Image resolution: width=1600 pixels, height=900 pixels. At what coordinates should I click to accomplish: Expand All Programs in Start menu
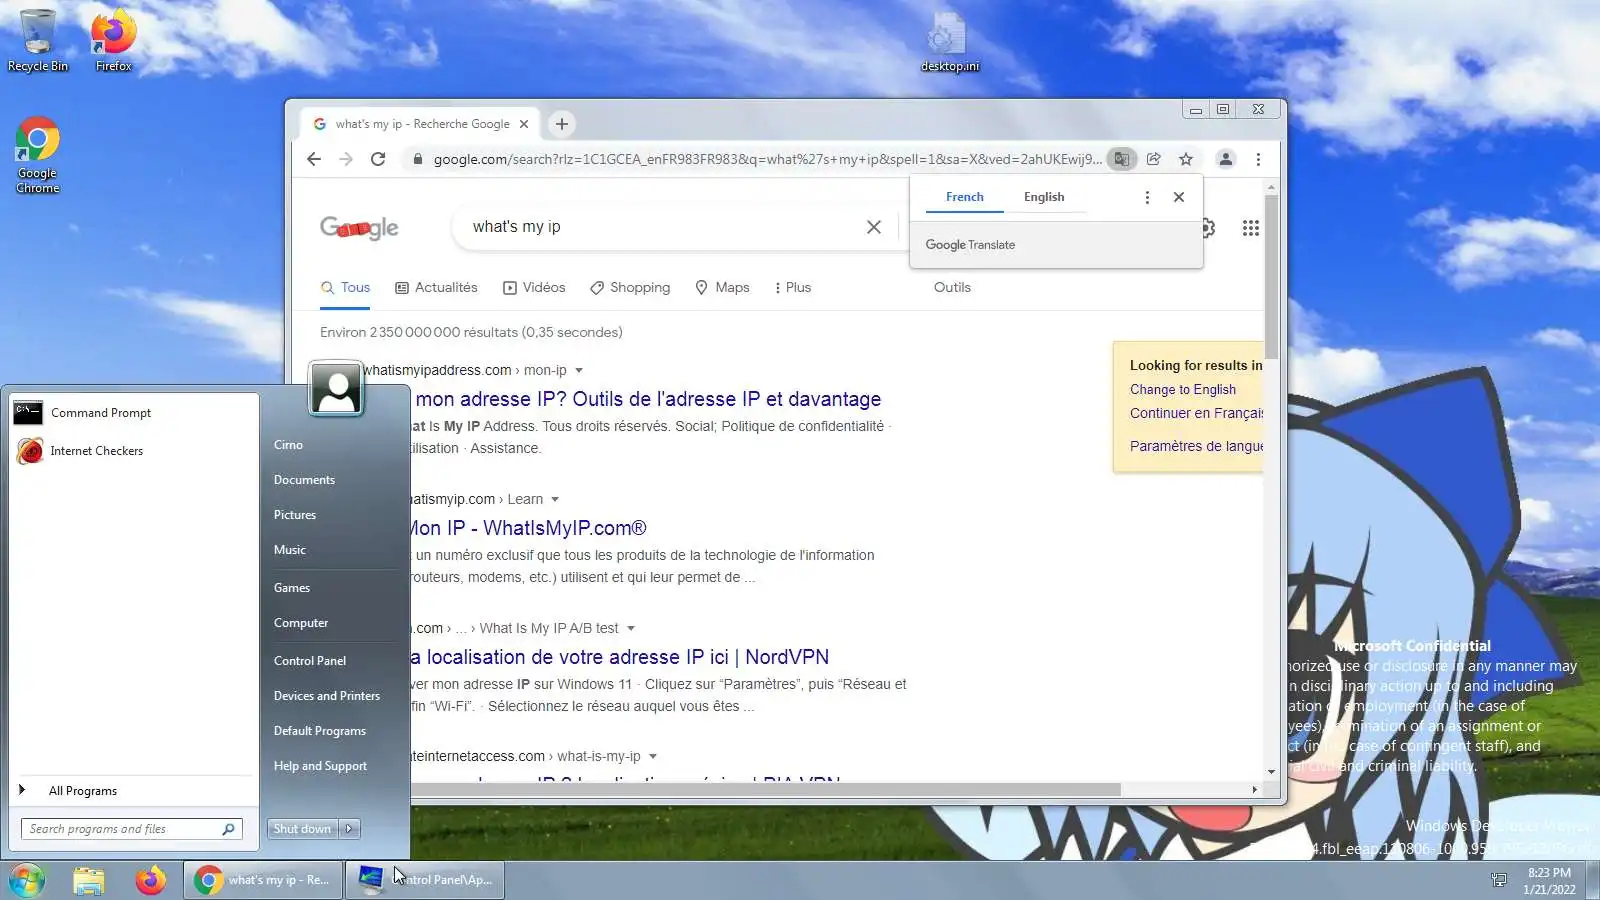tap(134, 791)
